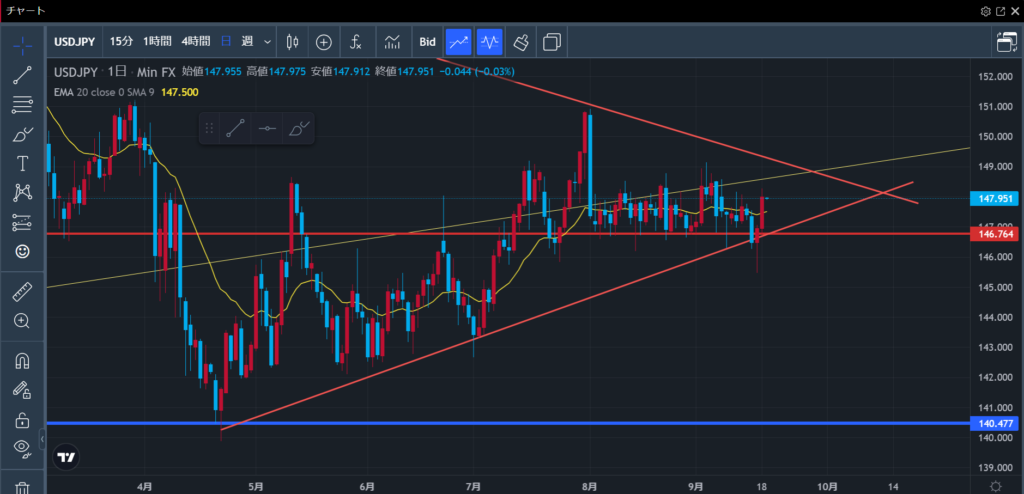
Task: Open the fx indicators menu
Action: pyautogui.click(x=356, y=42)
